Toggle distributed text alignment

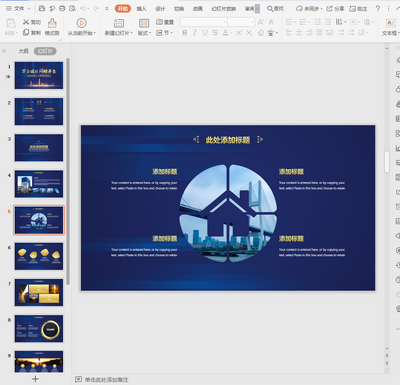pyautogui.click(x=330, y=32)
